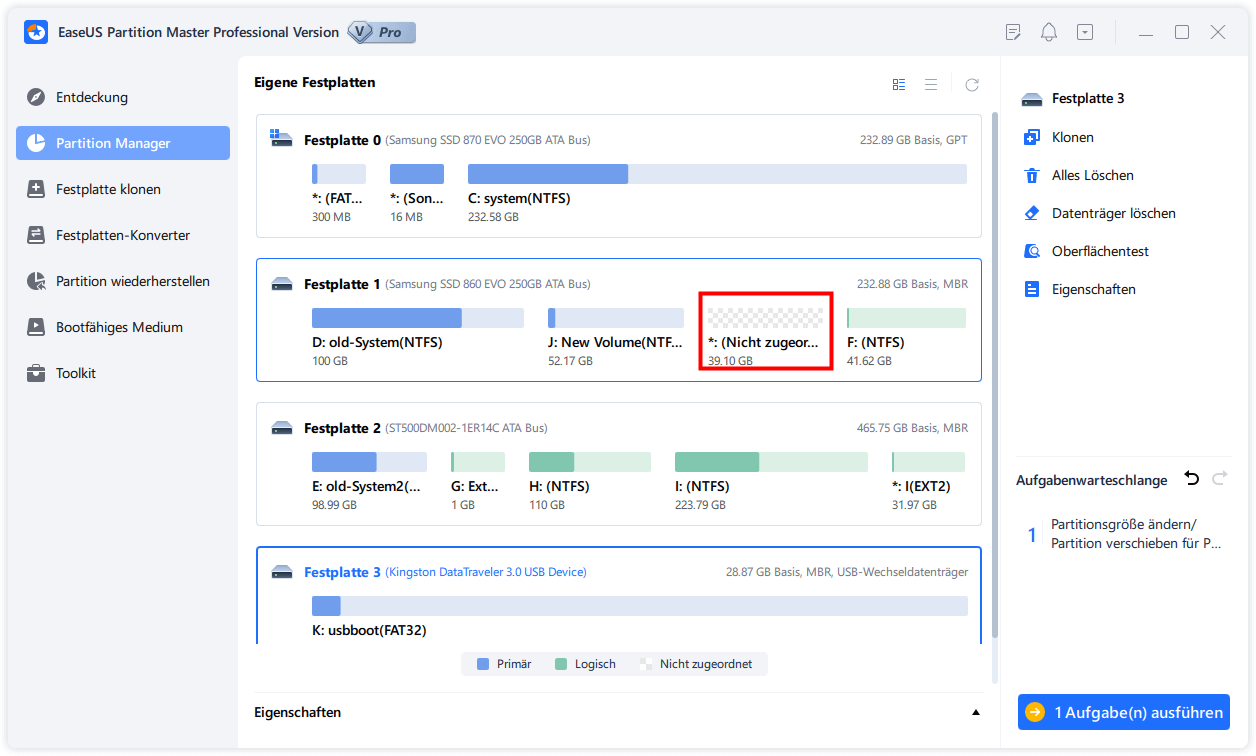The image size is (1256, 756).
Task: Click the Pro version badge
Action: click(x=382, y=32)
